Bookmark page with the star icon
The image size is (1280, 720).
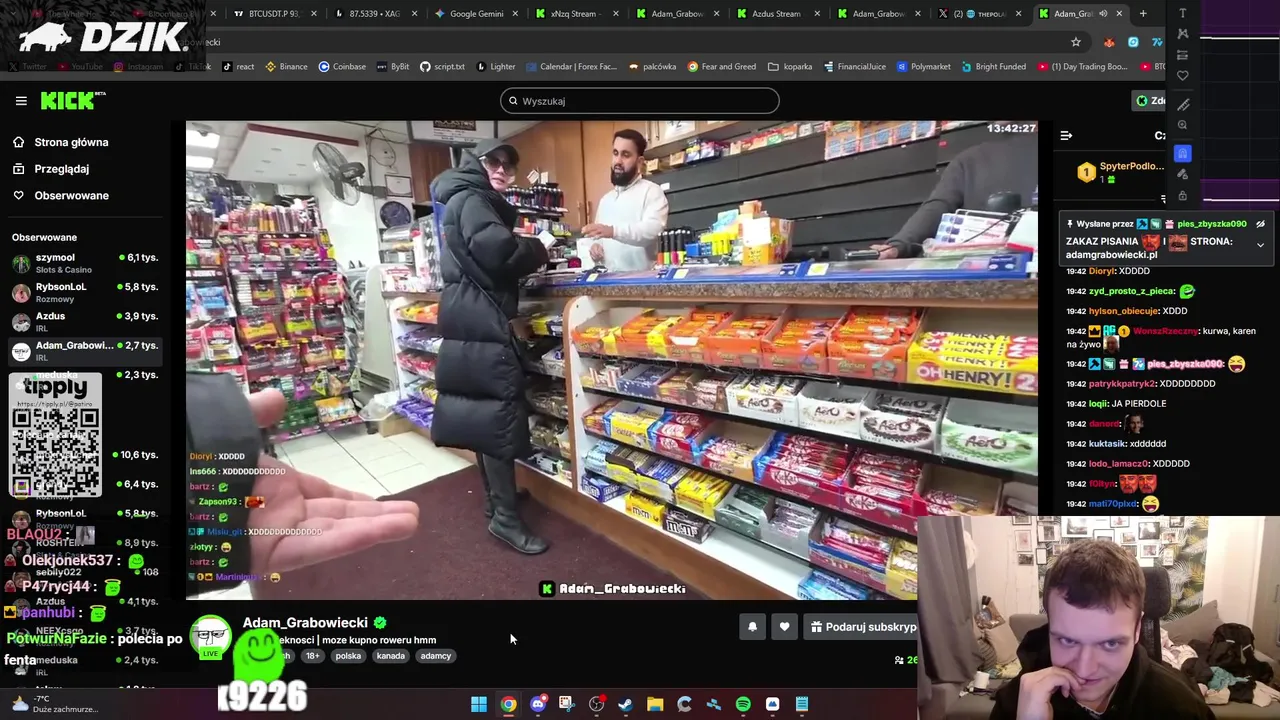click(1076, 42)
